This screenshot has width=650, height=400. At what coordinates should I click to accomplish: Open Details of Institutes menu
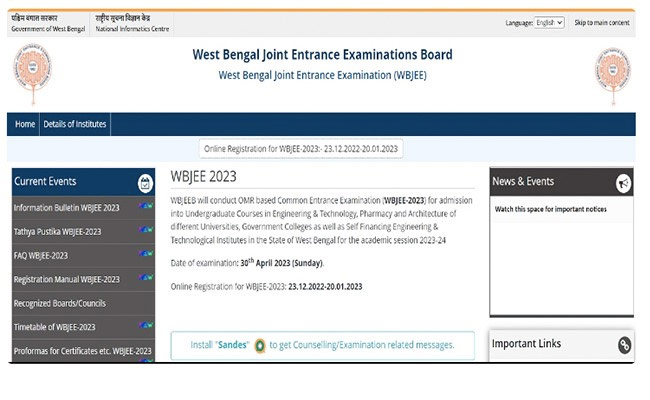[x=75, y=124]
